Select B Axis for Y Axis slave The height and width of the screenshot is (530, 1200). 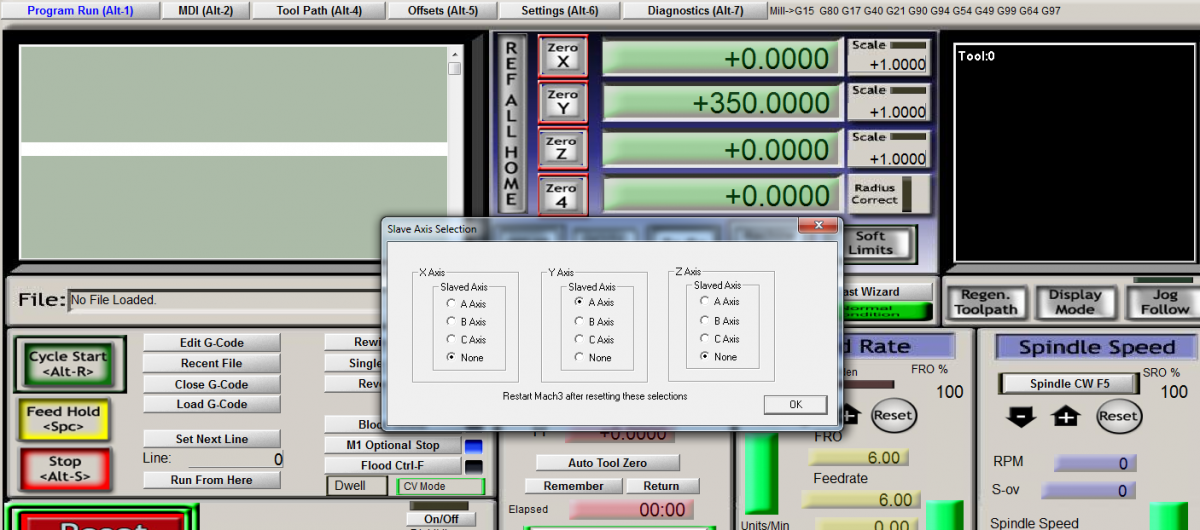(580, 322)
